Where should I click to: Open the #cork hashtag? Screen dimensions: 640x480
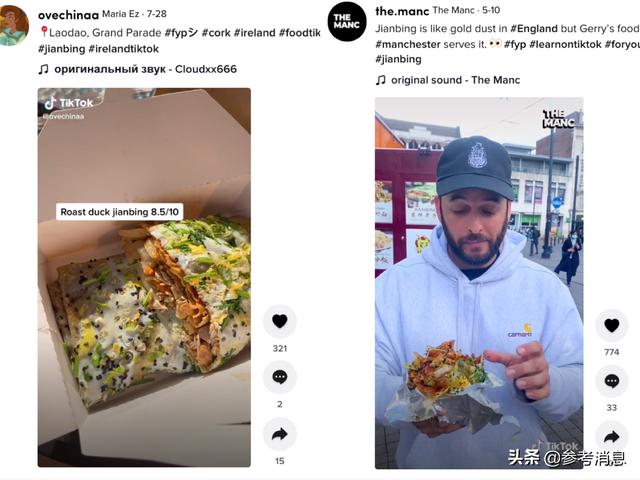[x=216, y=33]
